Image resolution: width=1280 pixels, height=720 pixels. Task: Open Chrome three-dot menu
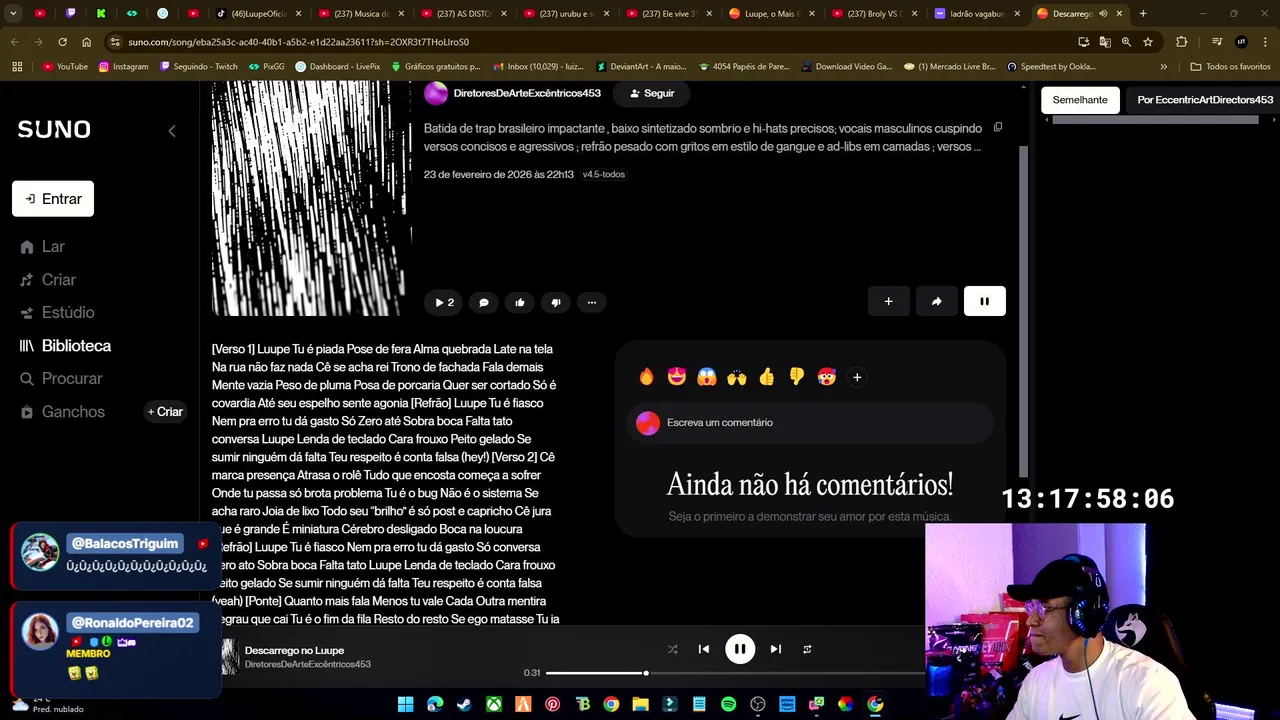(1265, 42)
